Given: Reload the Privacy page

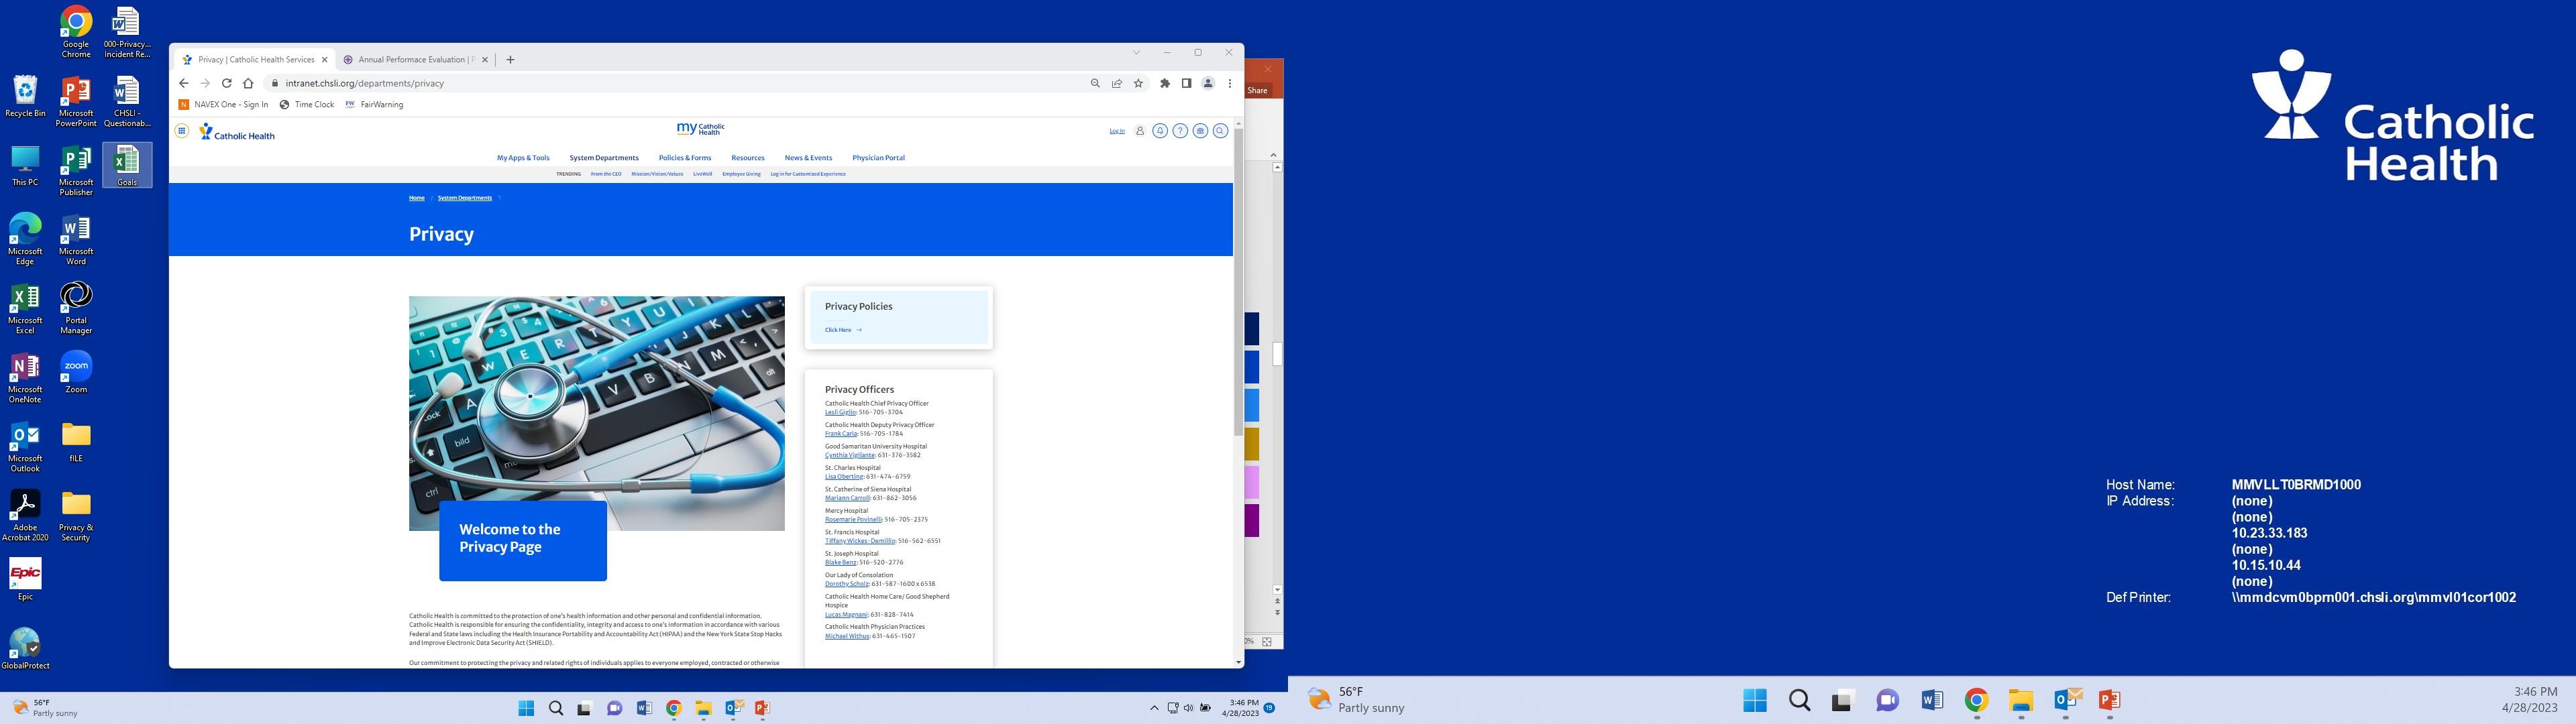Looking at the screenshot, I should click(x=227, y=84).
